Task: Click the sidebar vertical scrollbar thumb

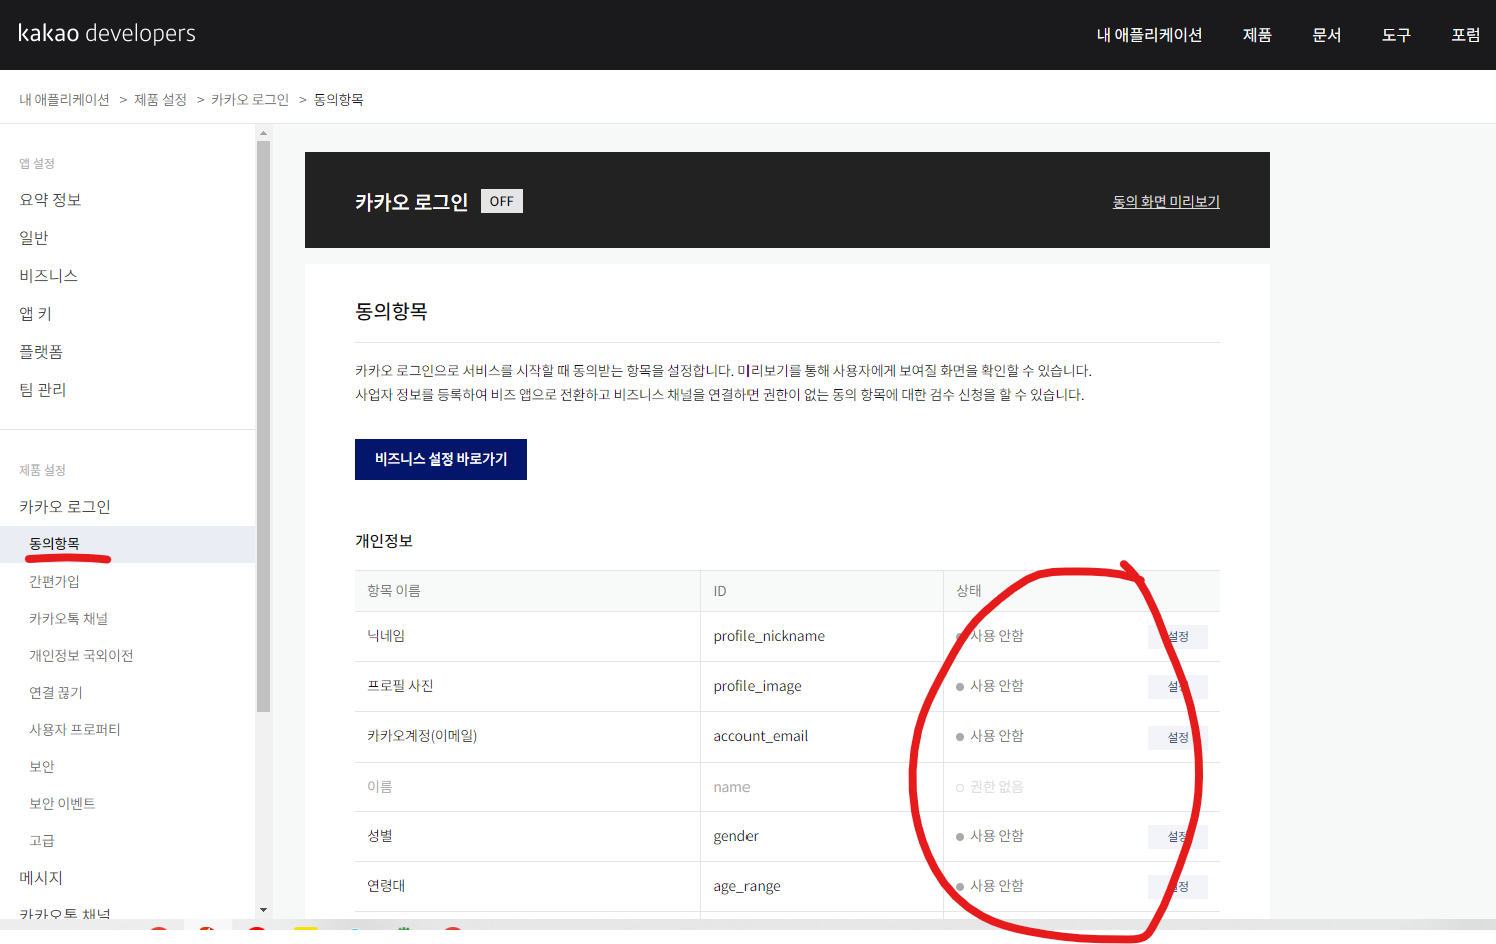Action: 263,426
